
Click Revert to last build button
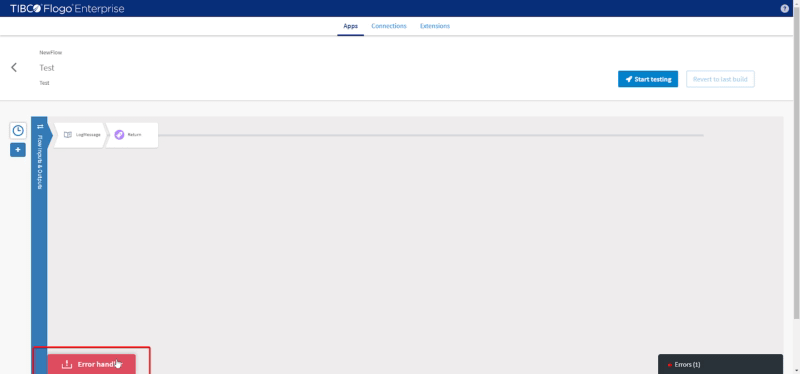720,79
